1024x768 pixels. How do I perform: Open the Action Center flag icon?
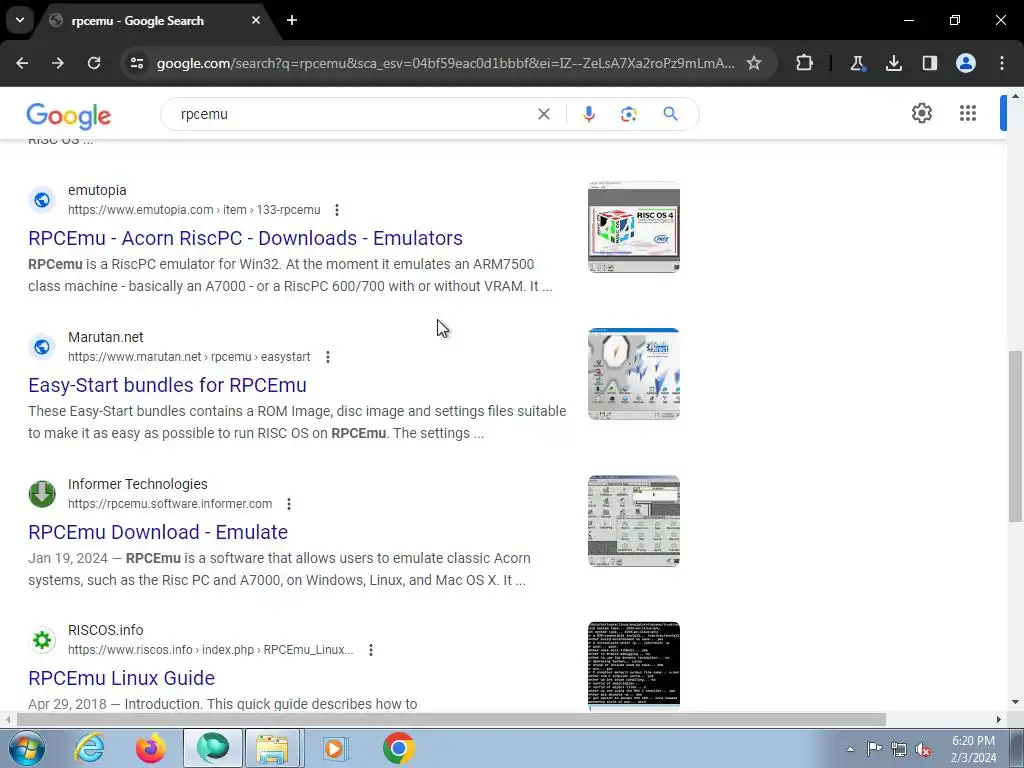(874, 749)
